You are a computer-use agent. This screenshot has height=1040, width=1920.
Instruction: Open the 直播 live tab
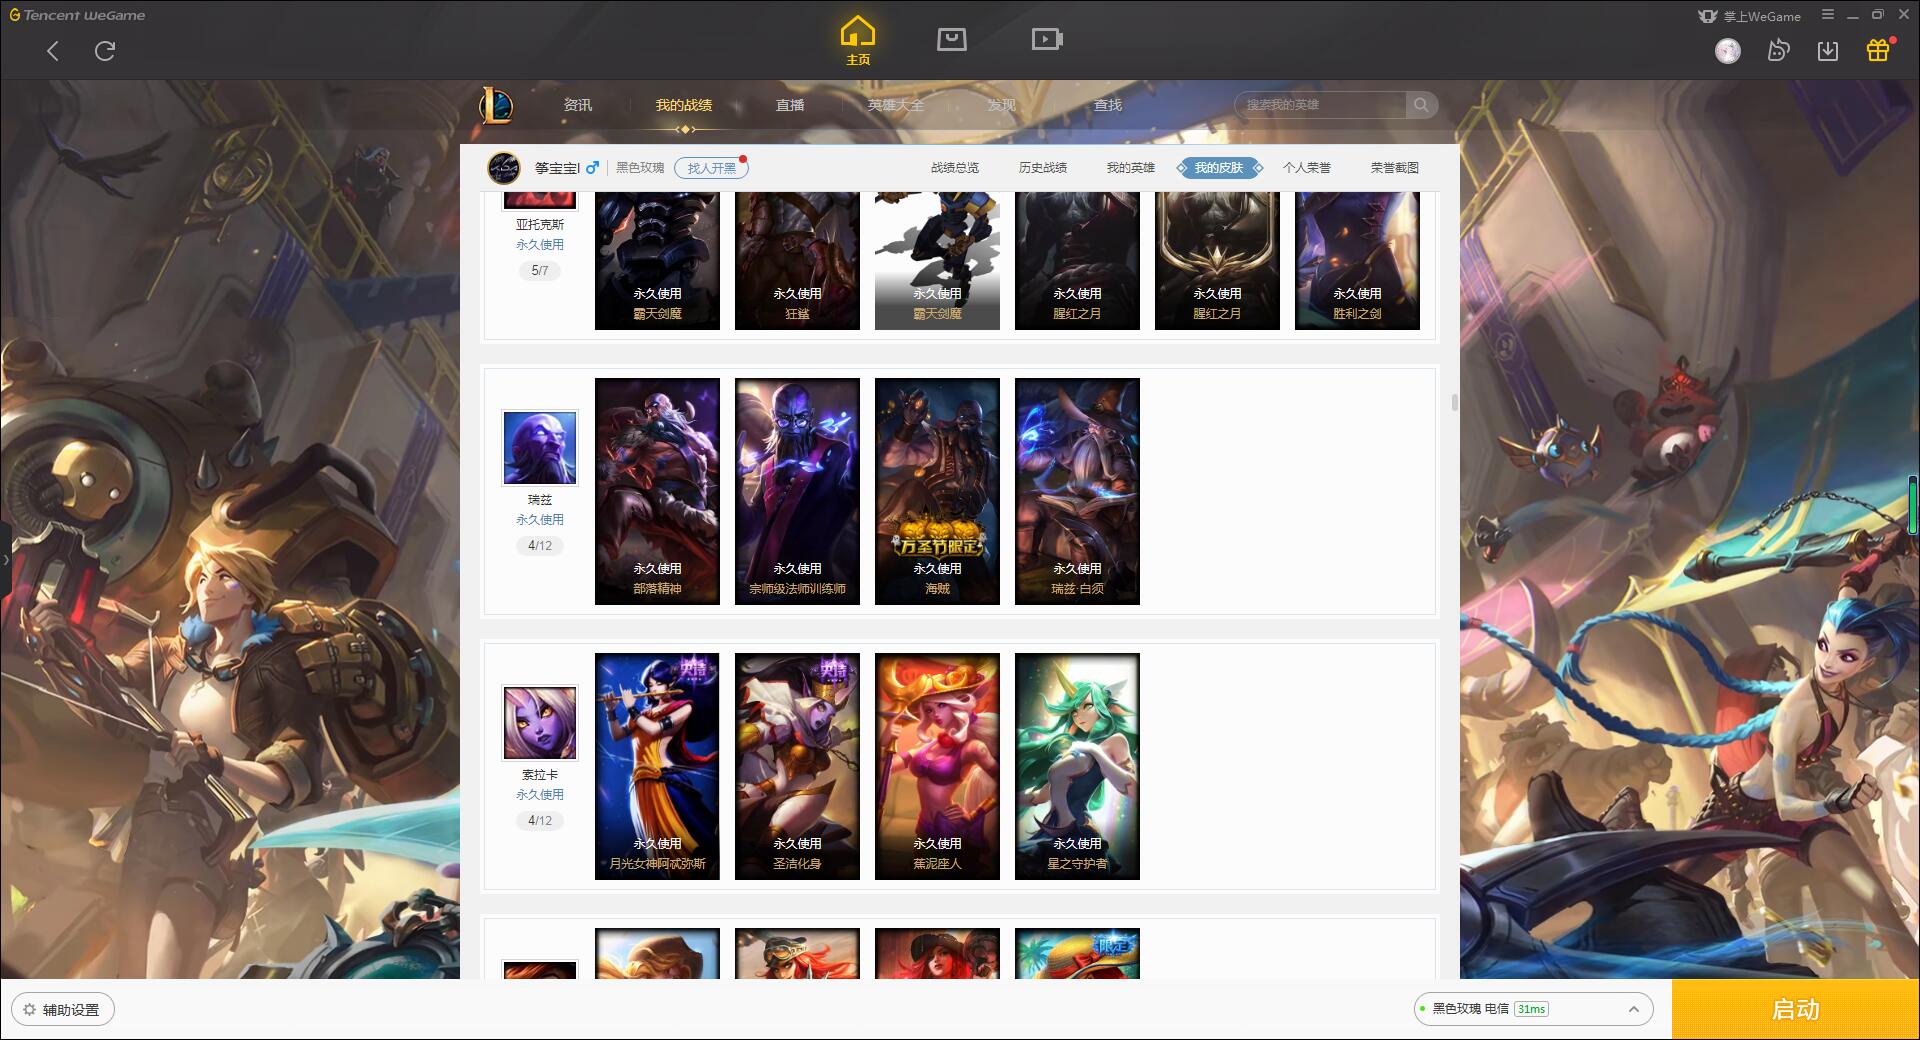(790, 105)
